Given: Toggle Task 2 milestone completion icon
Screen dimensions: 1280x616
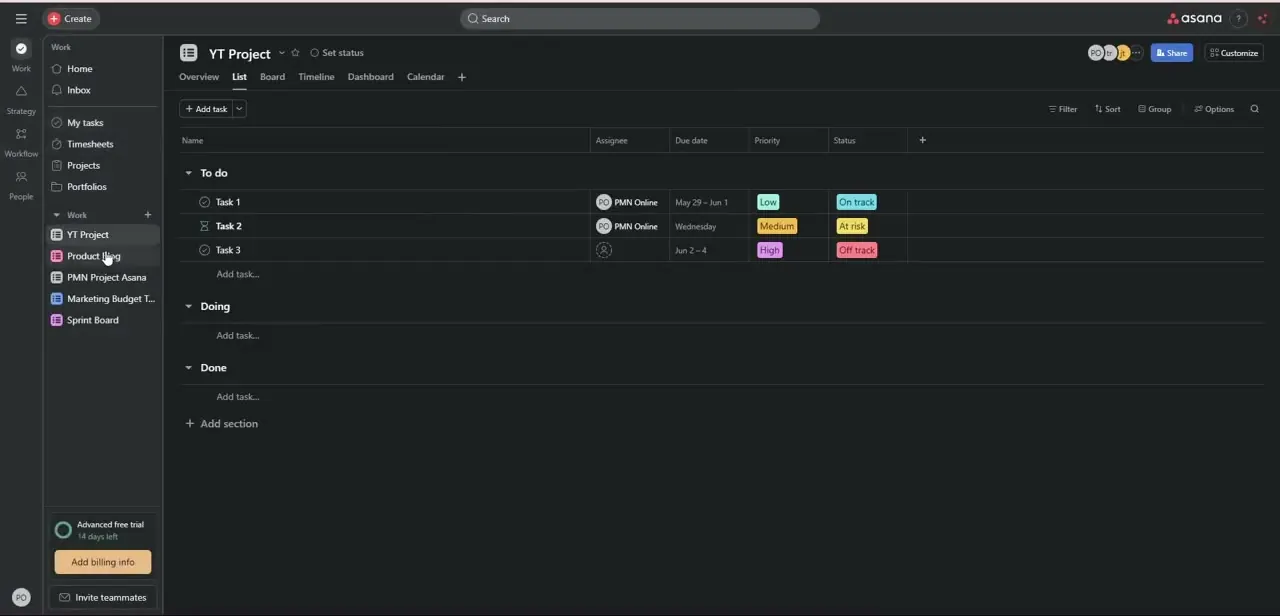Looking at the screenshot, I should click(x=205, y=226).
